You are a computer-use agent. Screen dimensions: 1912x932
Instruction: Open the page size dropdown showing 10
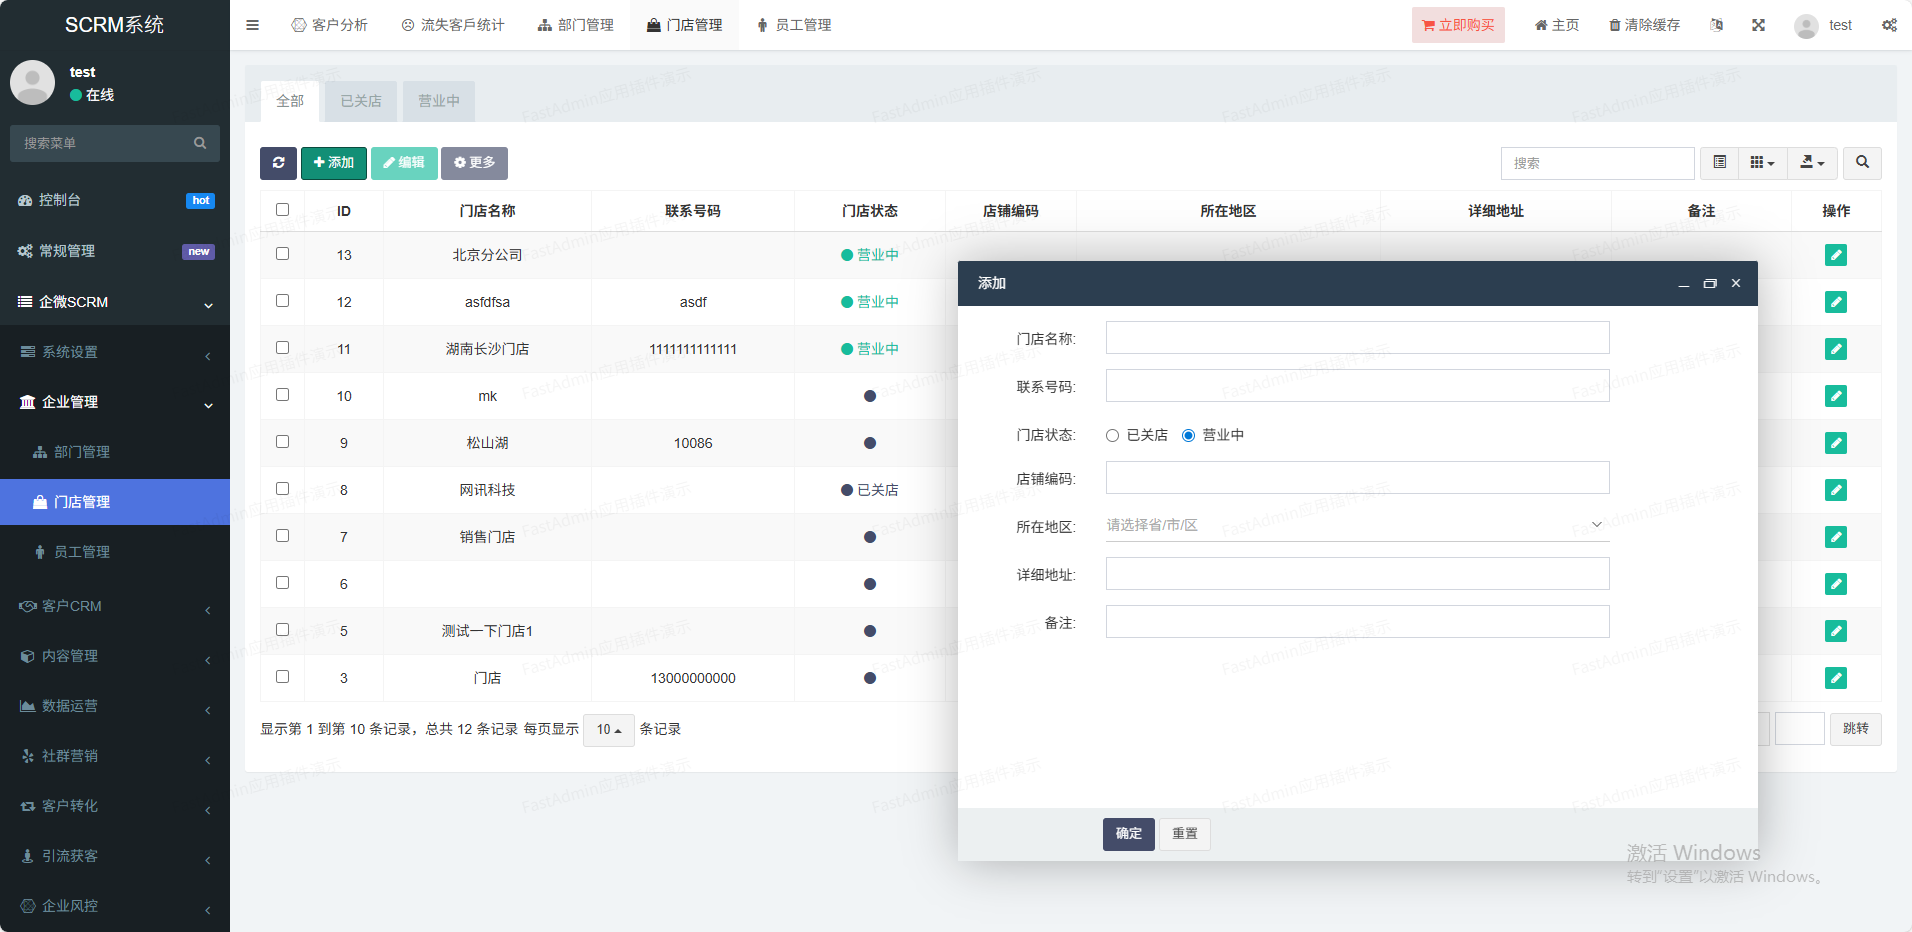pos(608,730)
